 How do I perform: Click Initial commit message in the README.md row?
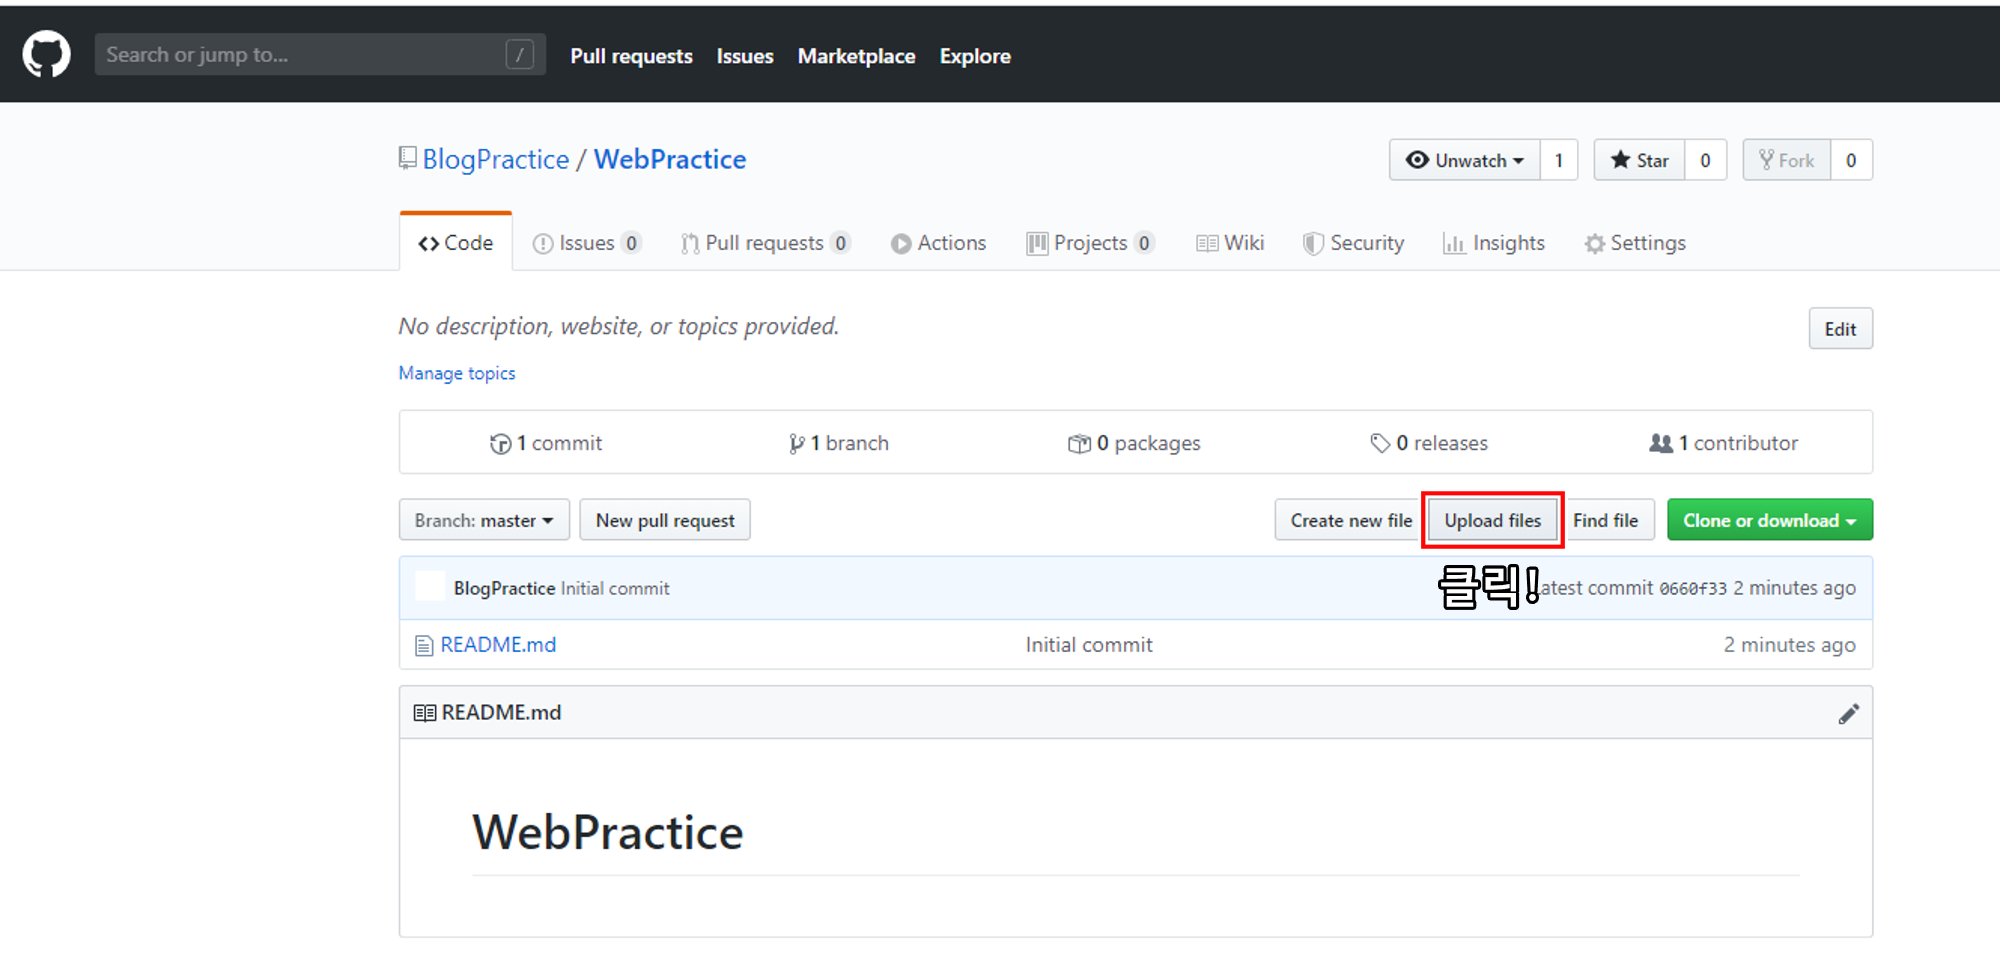pos(1089,645)
